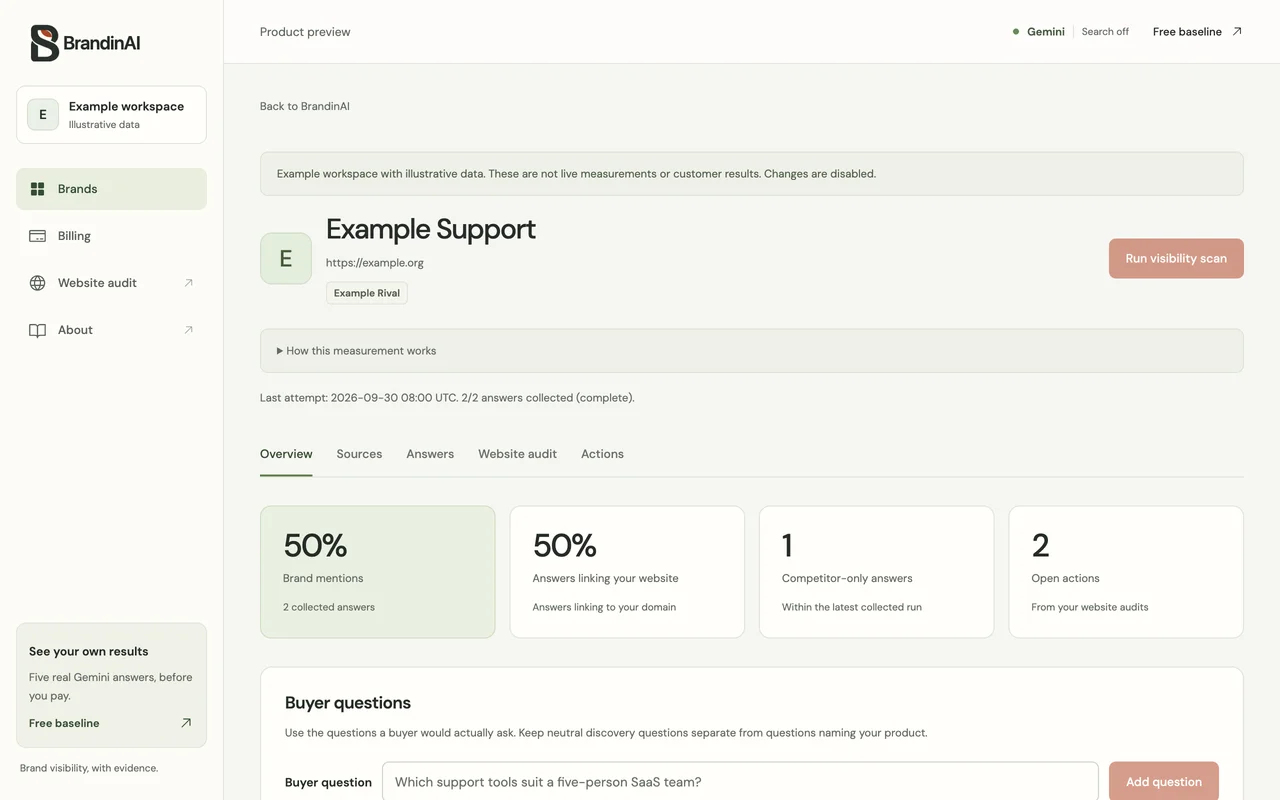Click the Billing credit card icon

point(38,236)
